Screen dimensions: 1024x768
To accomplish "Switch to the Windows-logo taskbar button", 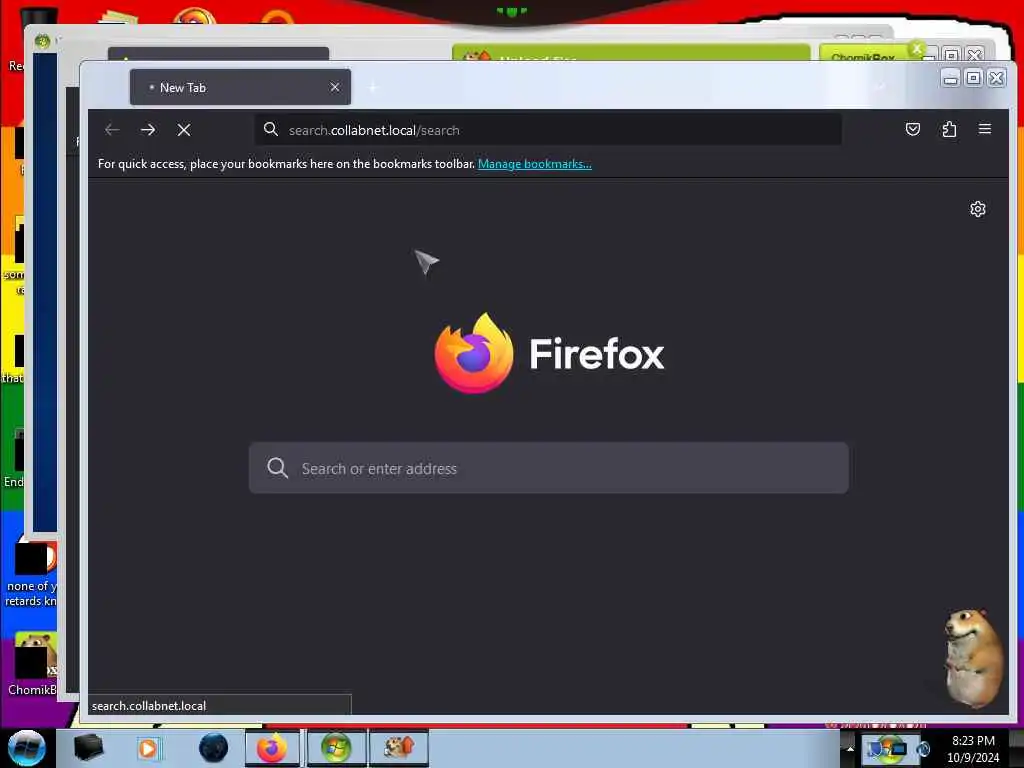I will click(x=336, y=748).
